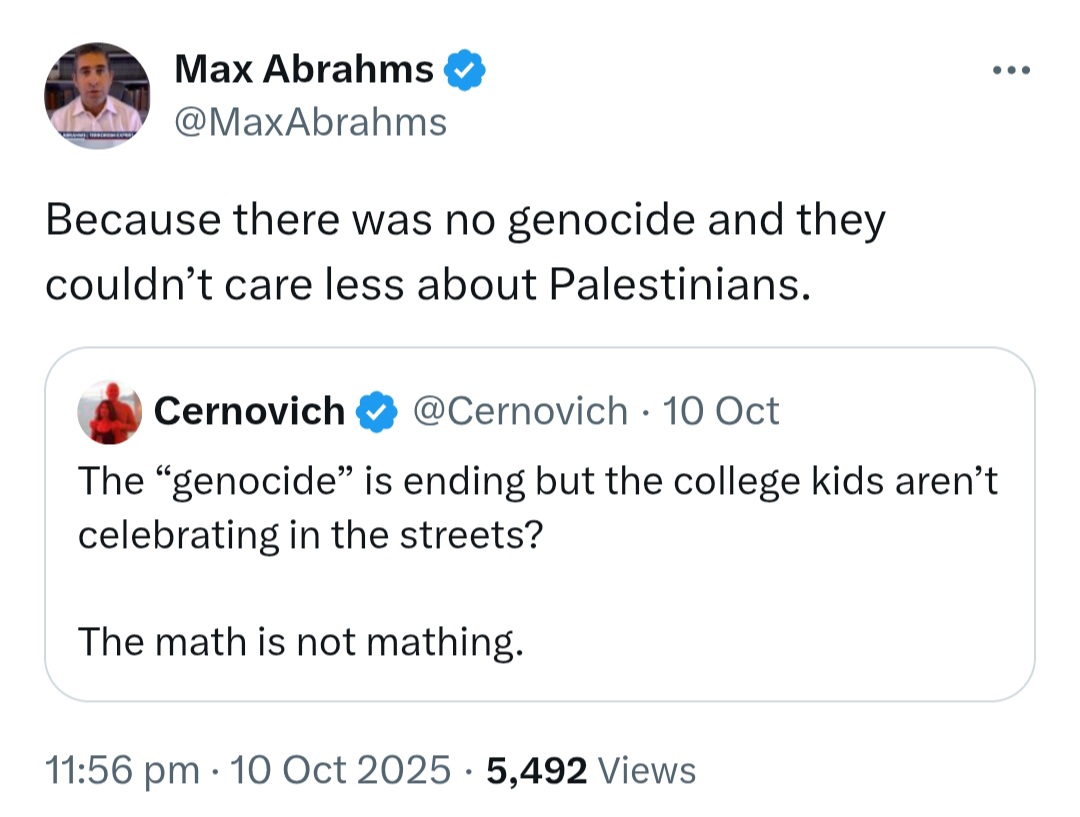The height and width of the screenshot is (817, 1080).
Task: Open the quoted tweet about college kids
Action: tap(539, 524)
